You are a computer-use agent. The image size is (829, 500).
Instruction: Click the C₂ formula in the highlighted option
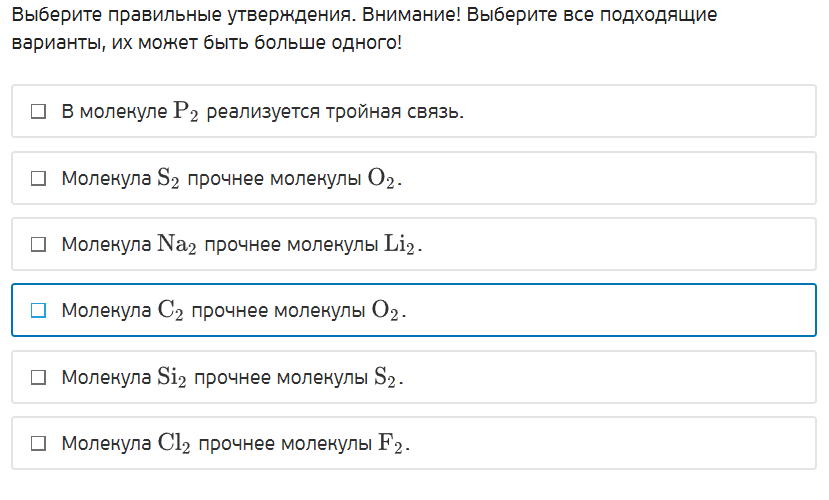[x=170, y=311]
